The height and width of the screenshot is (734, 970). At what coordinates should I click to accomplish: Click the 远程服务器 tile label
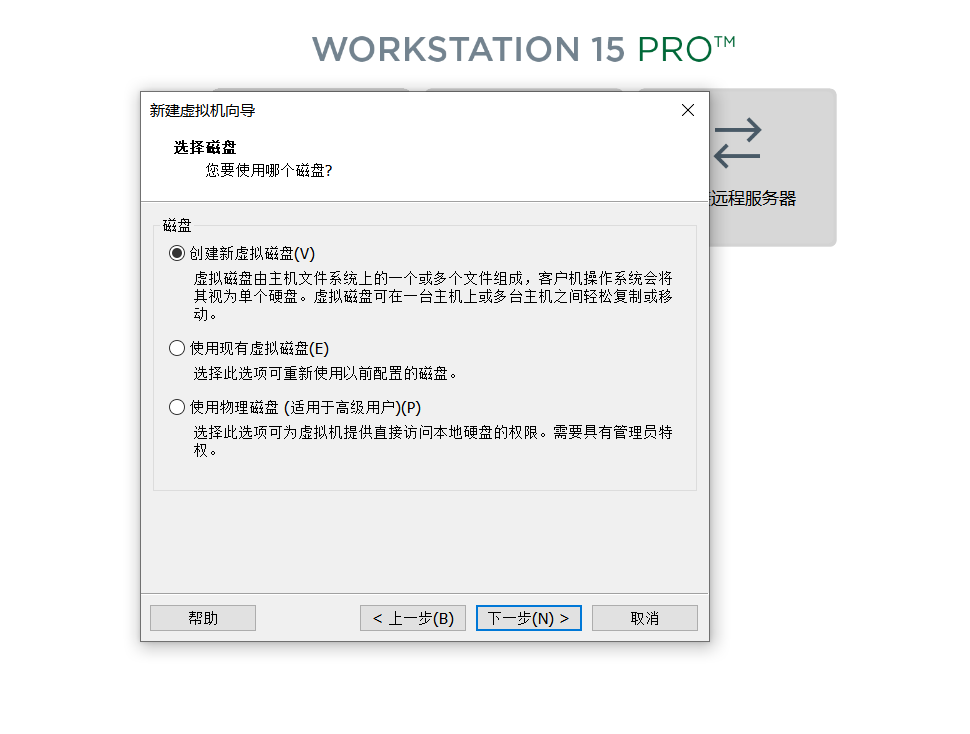coord(753,198)
